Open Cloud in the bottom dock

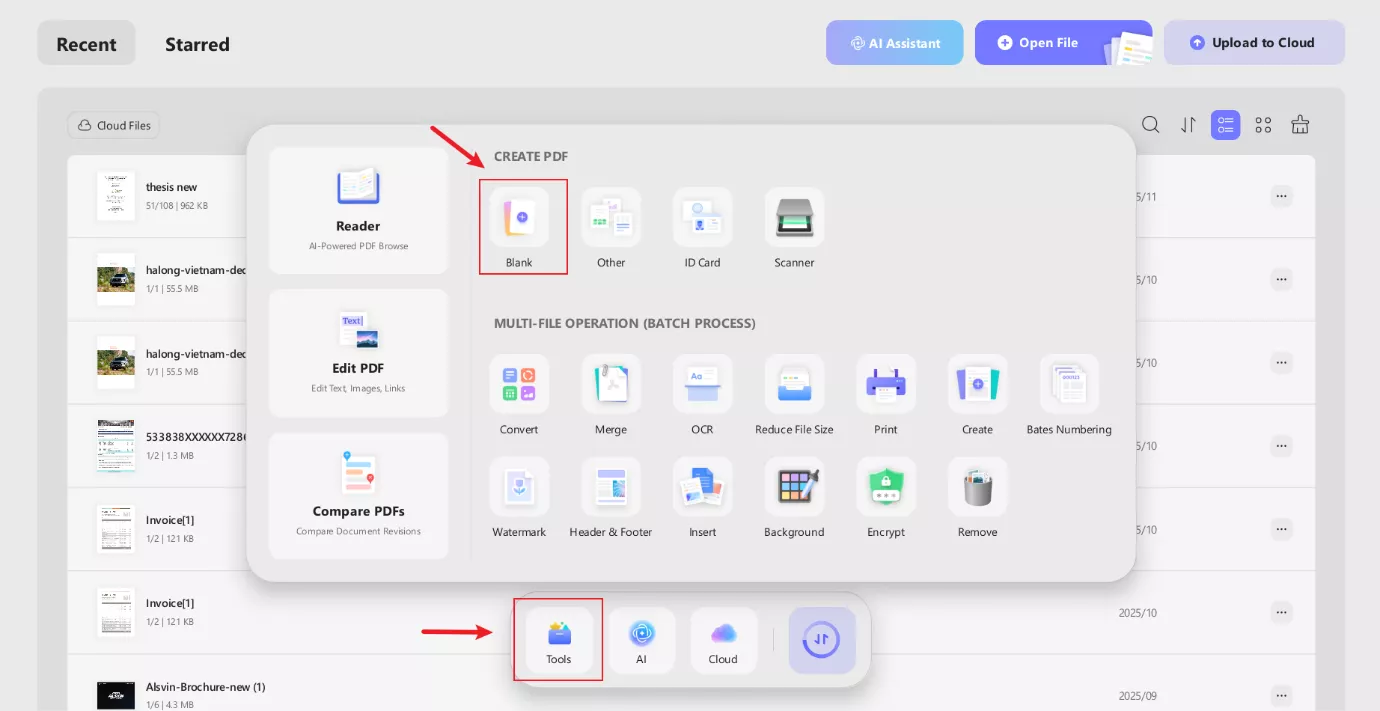click(x=723, y=640)
